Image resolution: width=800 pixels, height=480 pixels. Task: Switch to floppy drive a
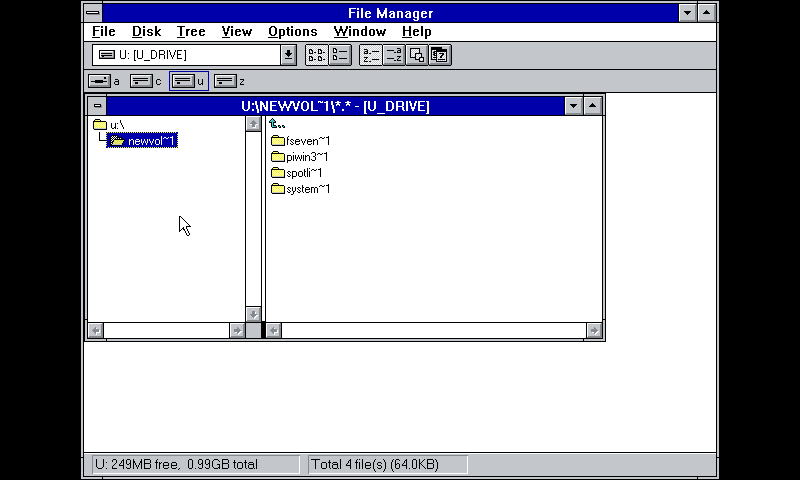[x=103, y=81]
